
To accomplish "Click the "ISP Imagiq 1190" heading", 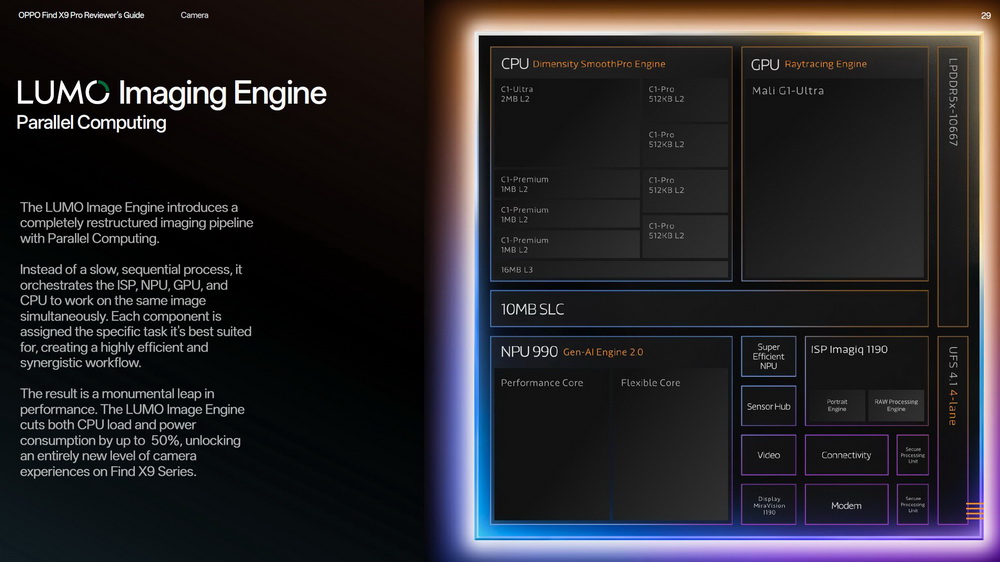I will (x=849, y=350).
